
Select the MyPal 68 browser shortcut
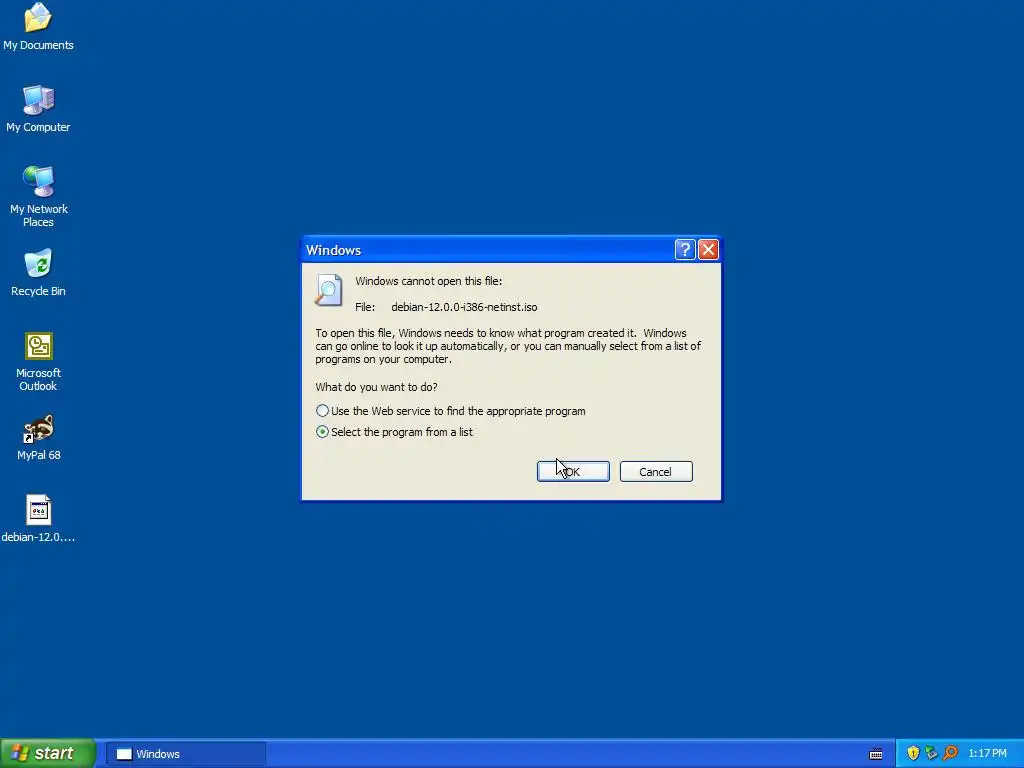[38, 437]
